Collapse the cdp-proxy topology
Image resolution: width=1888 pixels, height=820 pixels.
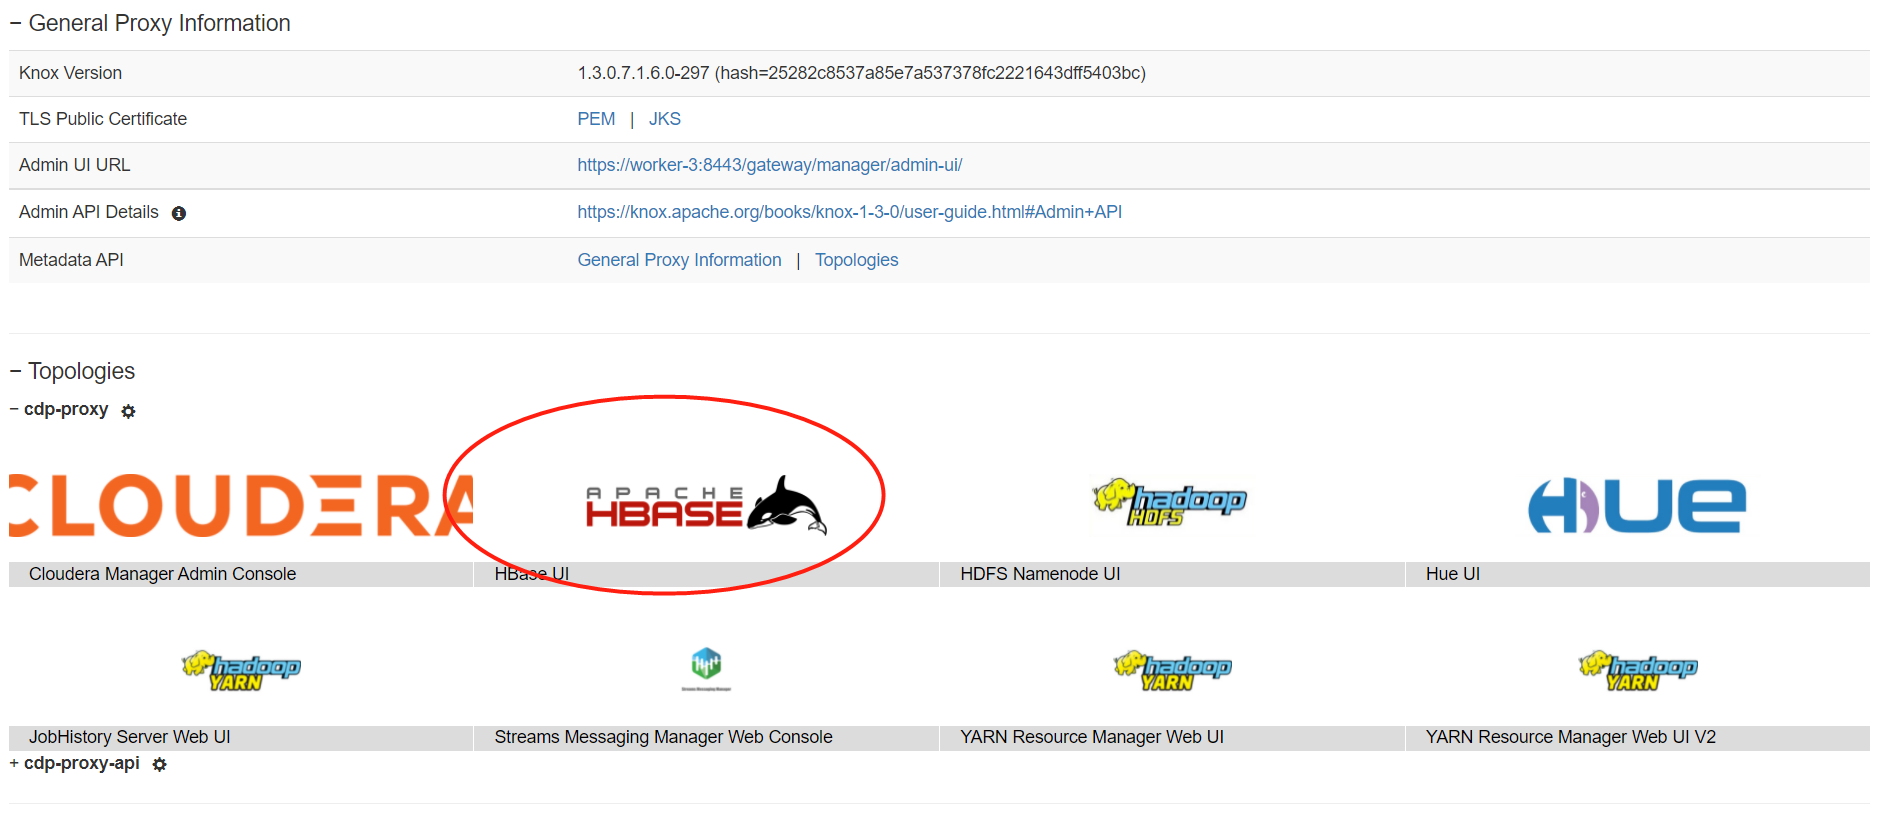tap(14, 409)
